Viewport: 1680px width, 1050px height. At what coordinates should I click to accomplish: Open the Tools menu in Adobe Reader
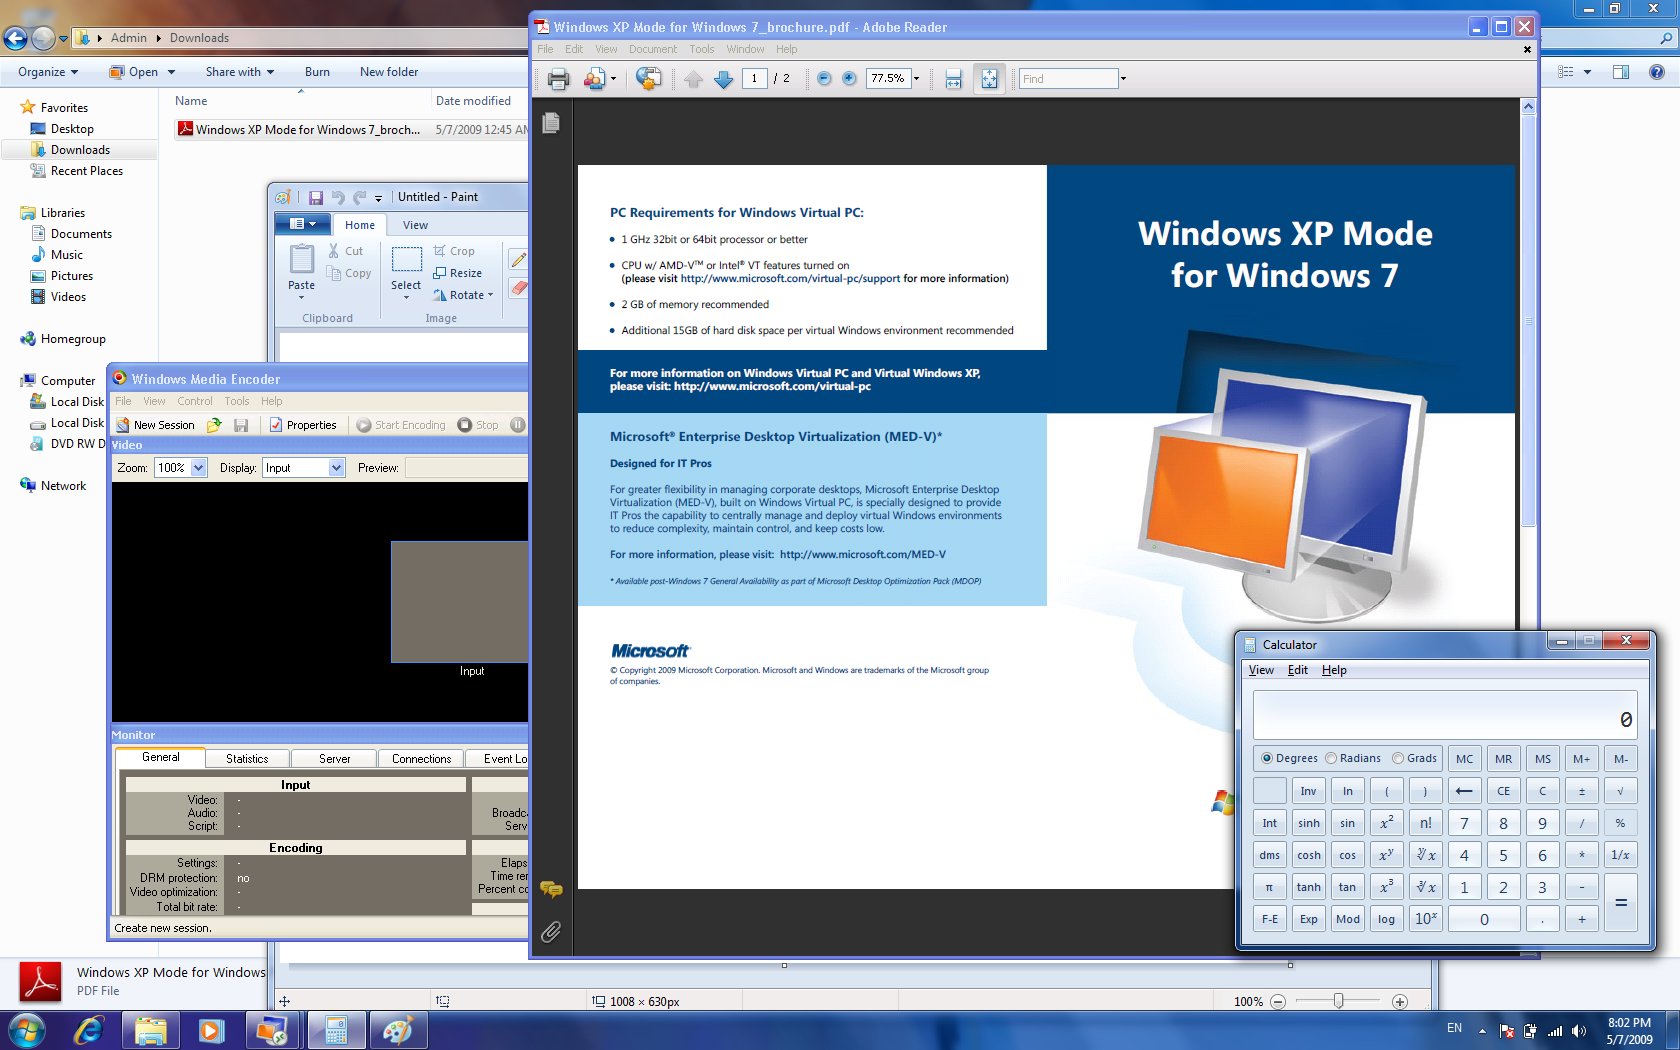(702, 49)
